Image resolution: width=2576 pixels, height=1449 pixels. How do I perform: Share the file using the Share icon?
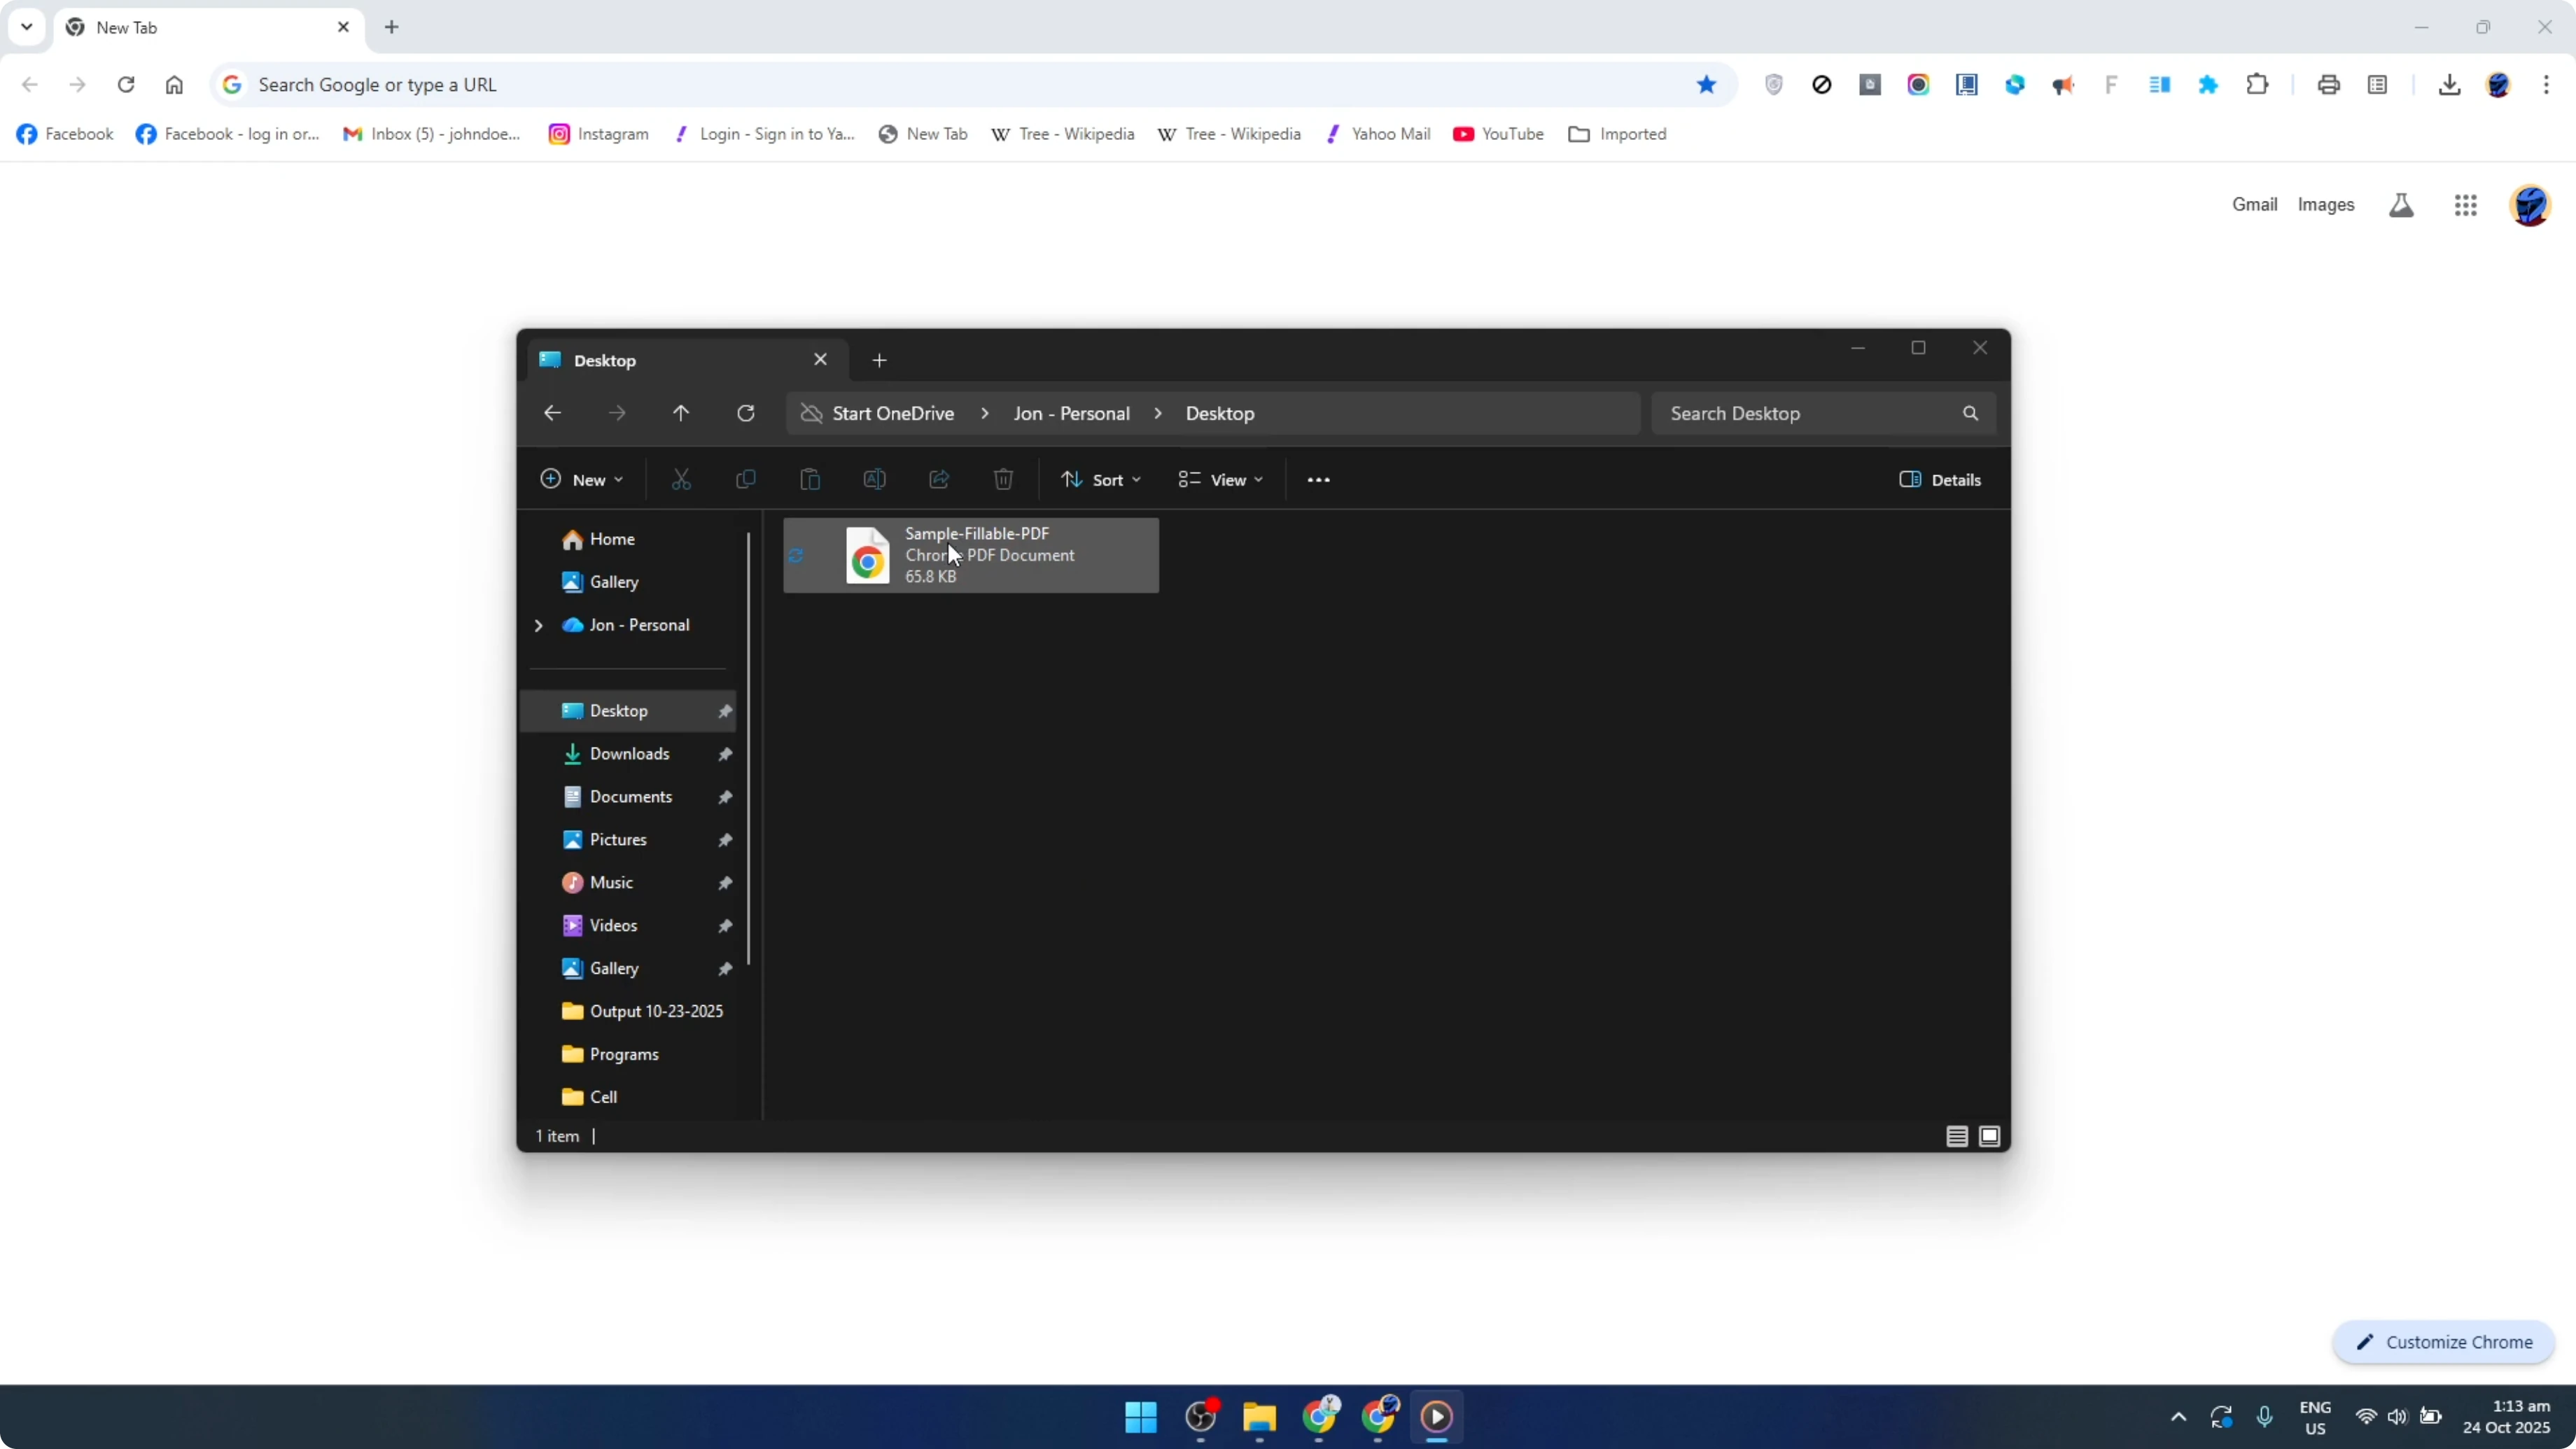point(938,479)
